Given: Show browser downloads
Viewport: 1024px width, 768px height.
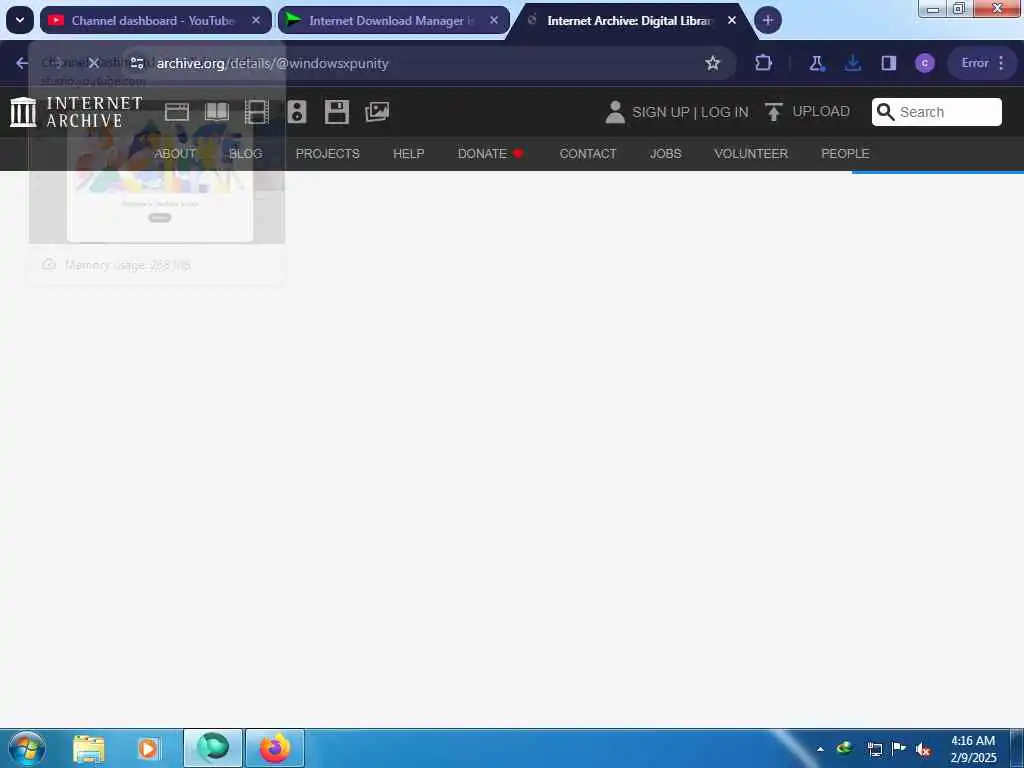Looking at the screenshot, I should pyautogui.click(x=853, y=63).
